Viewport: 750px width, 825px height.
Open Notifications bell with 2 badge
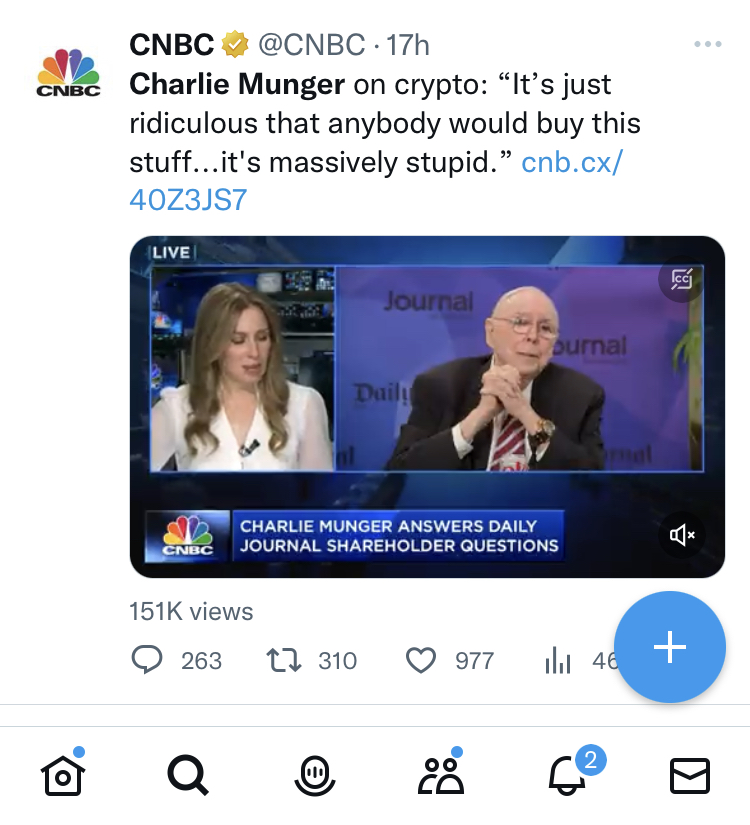(568, 775)
